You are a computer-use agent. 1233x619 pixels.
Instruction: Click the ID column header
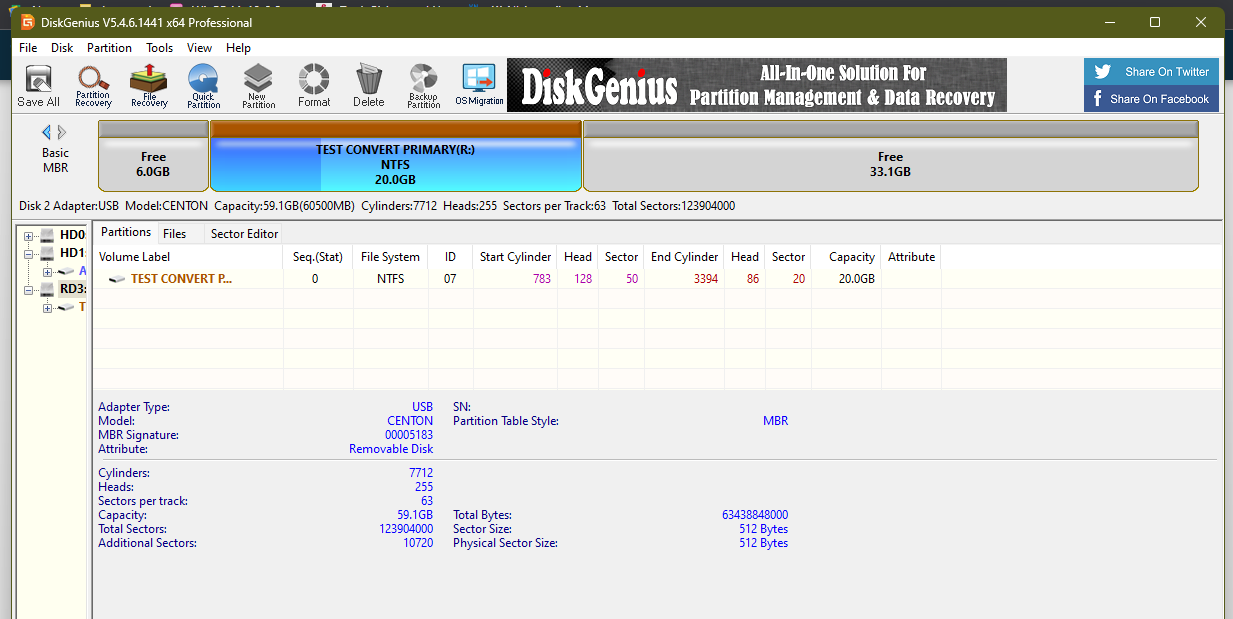(x=450, y=257)
